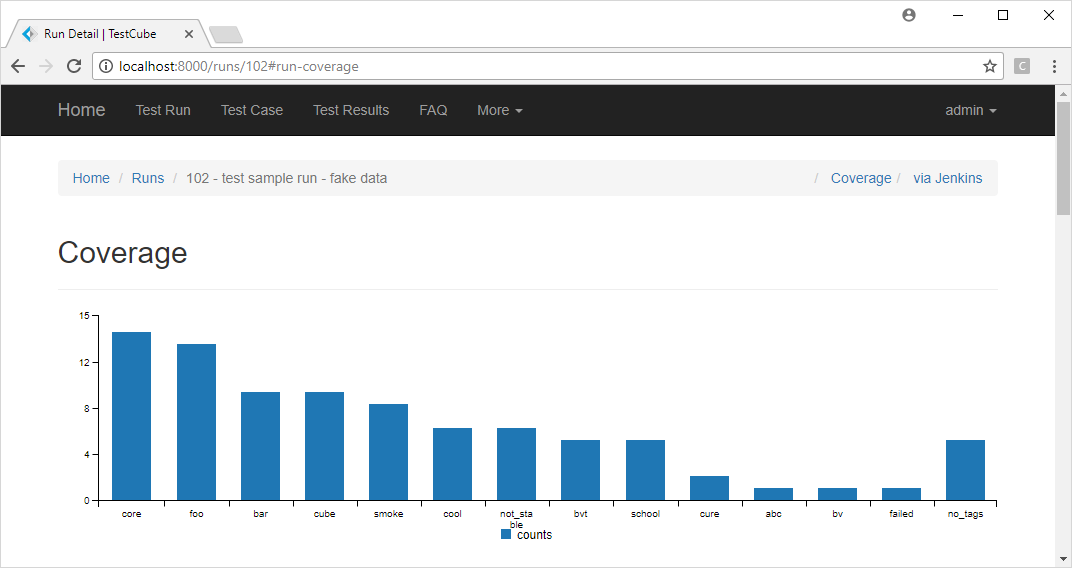Click the scrollbar down arrow
1072x568 pixels.
pos(1063,558)
